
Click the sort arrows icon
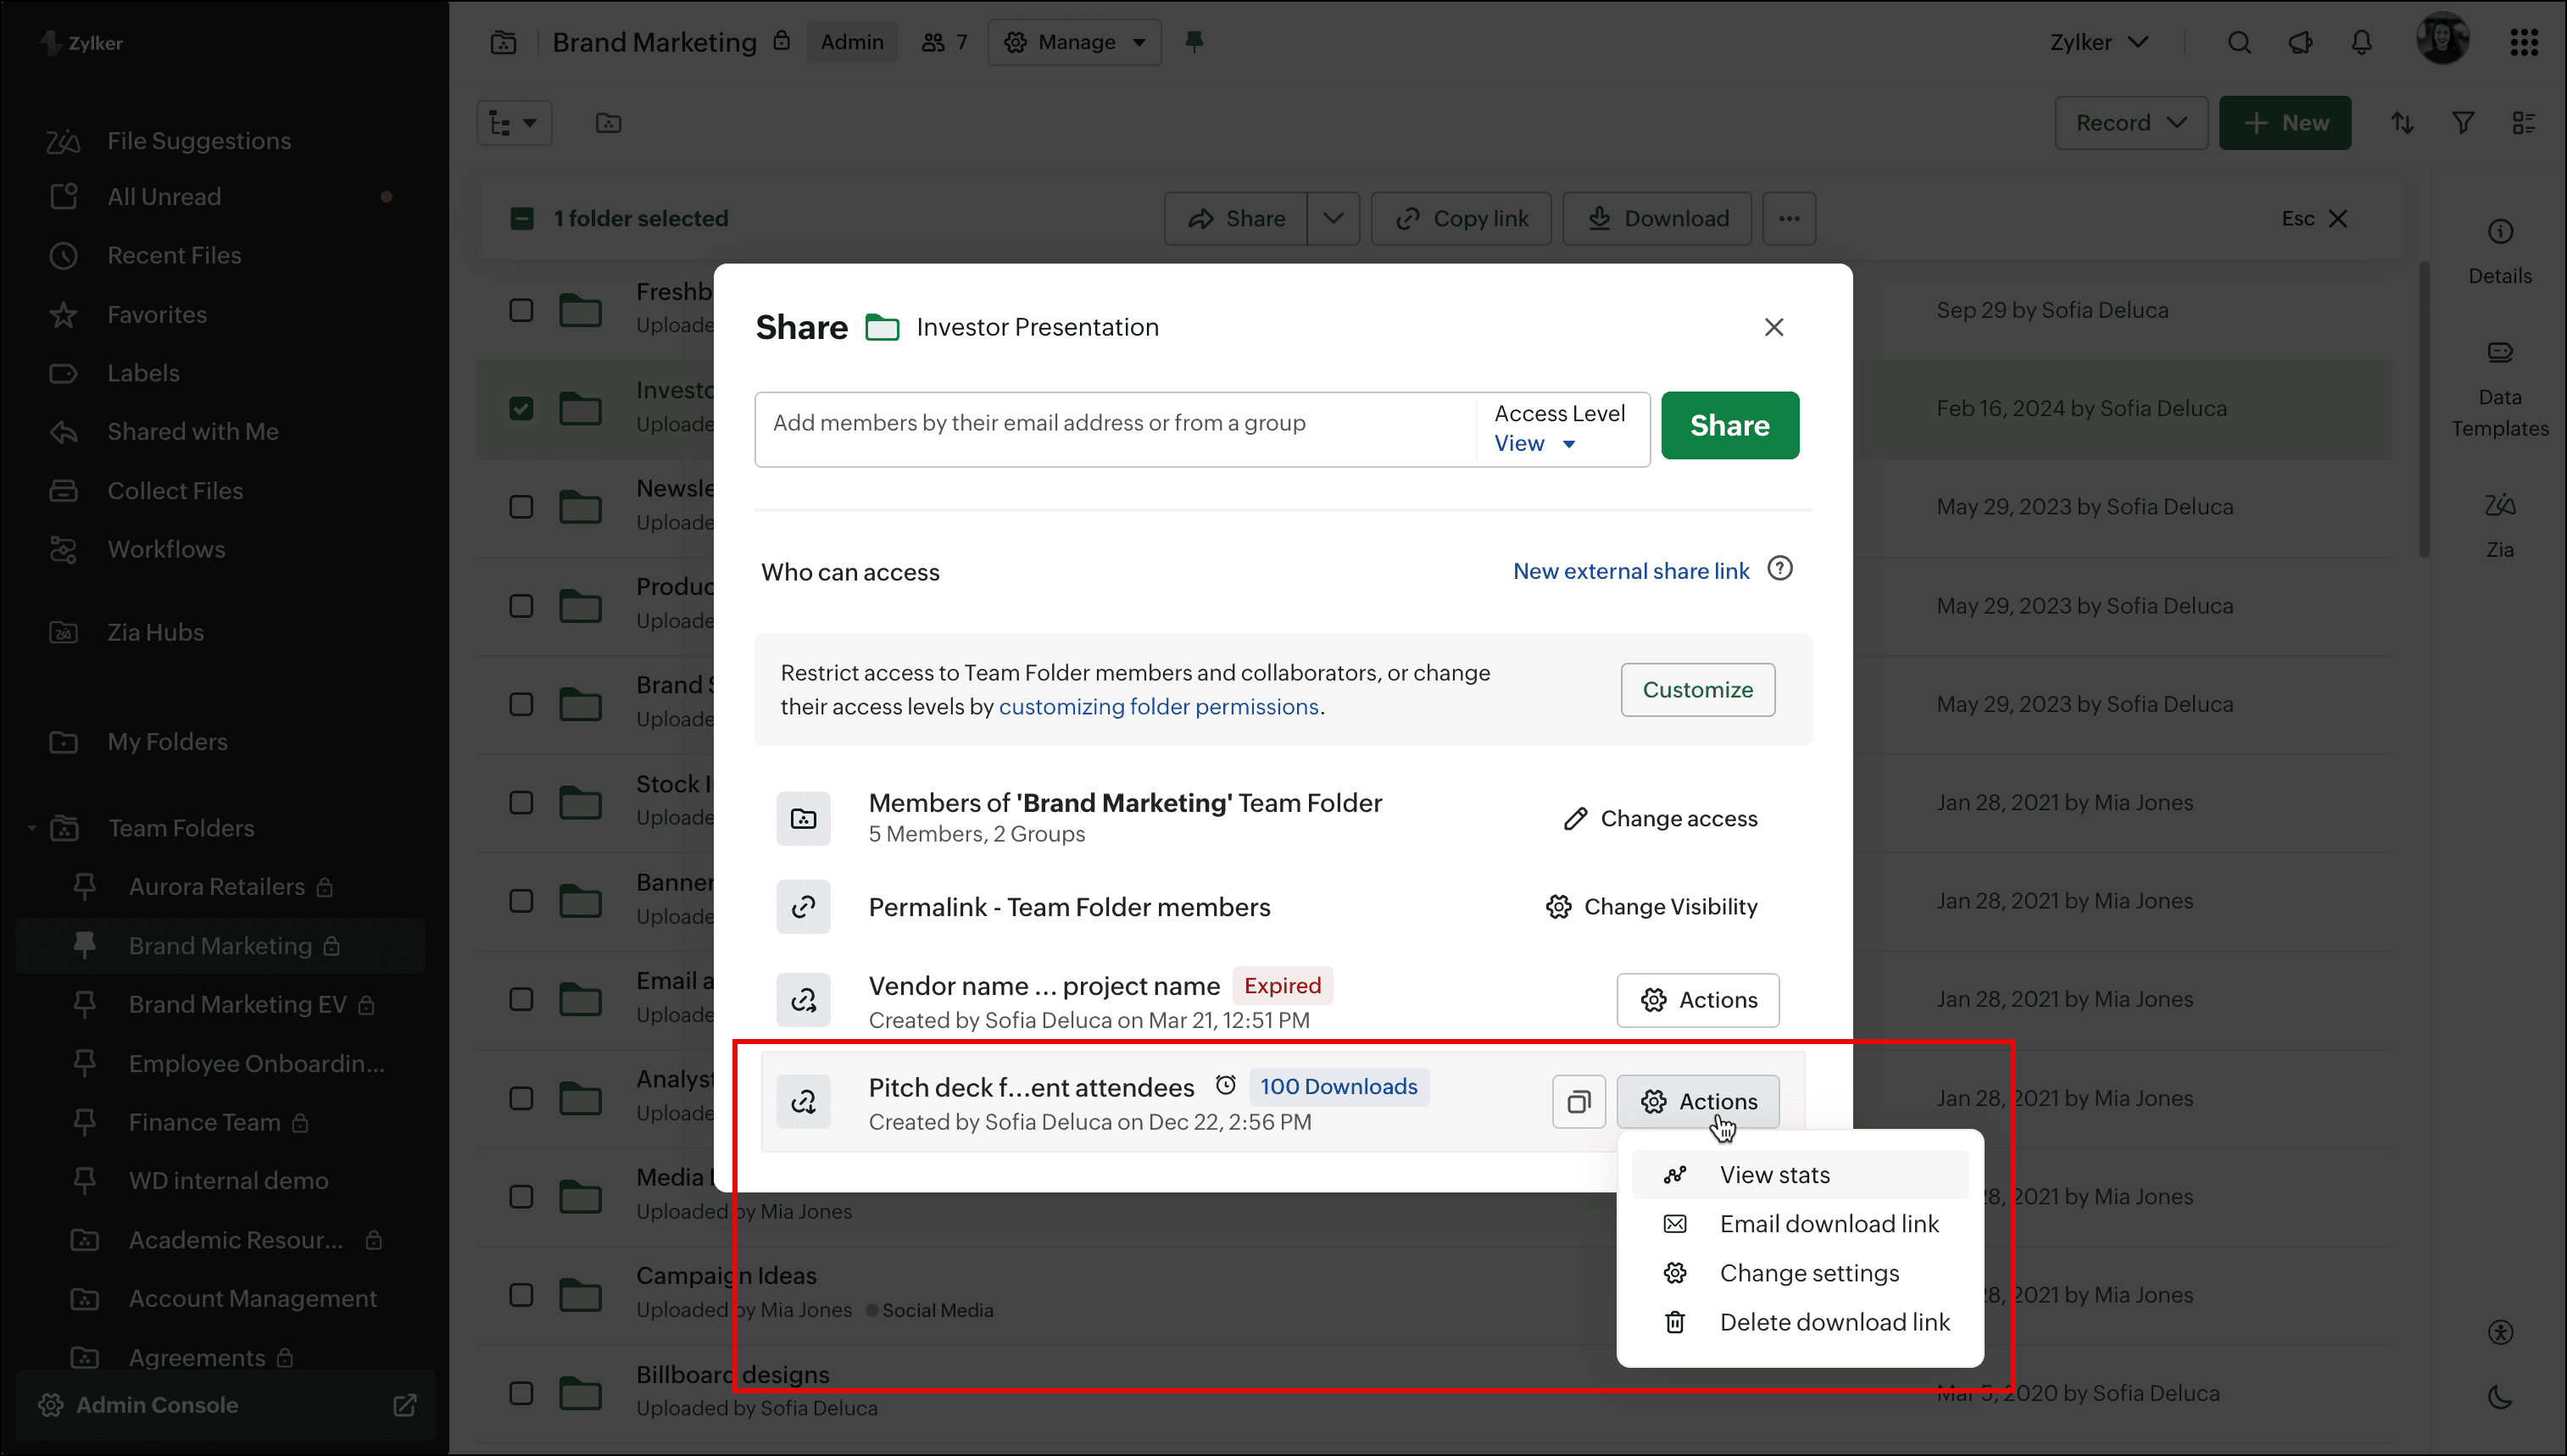[2402, 123]
